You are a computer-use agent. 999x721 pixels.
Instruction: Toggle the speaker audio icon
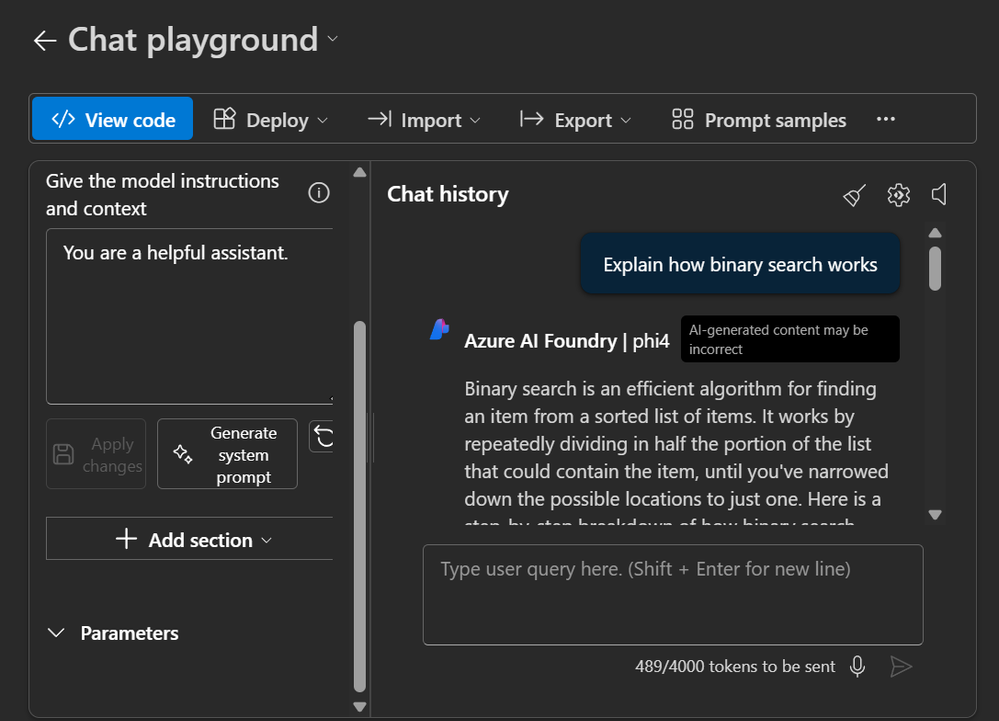click(x=939, y=195)
